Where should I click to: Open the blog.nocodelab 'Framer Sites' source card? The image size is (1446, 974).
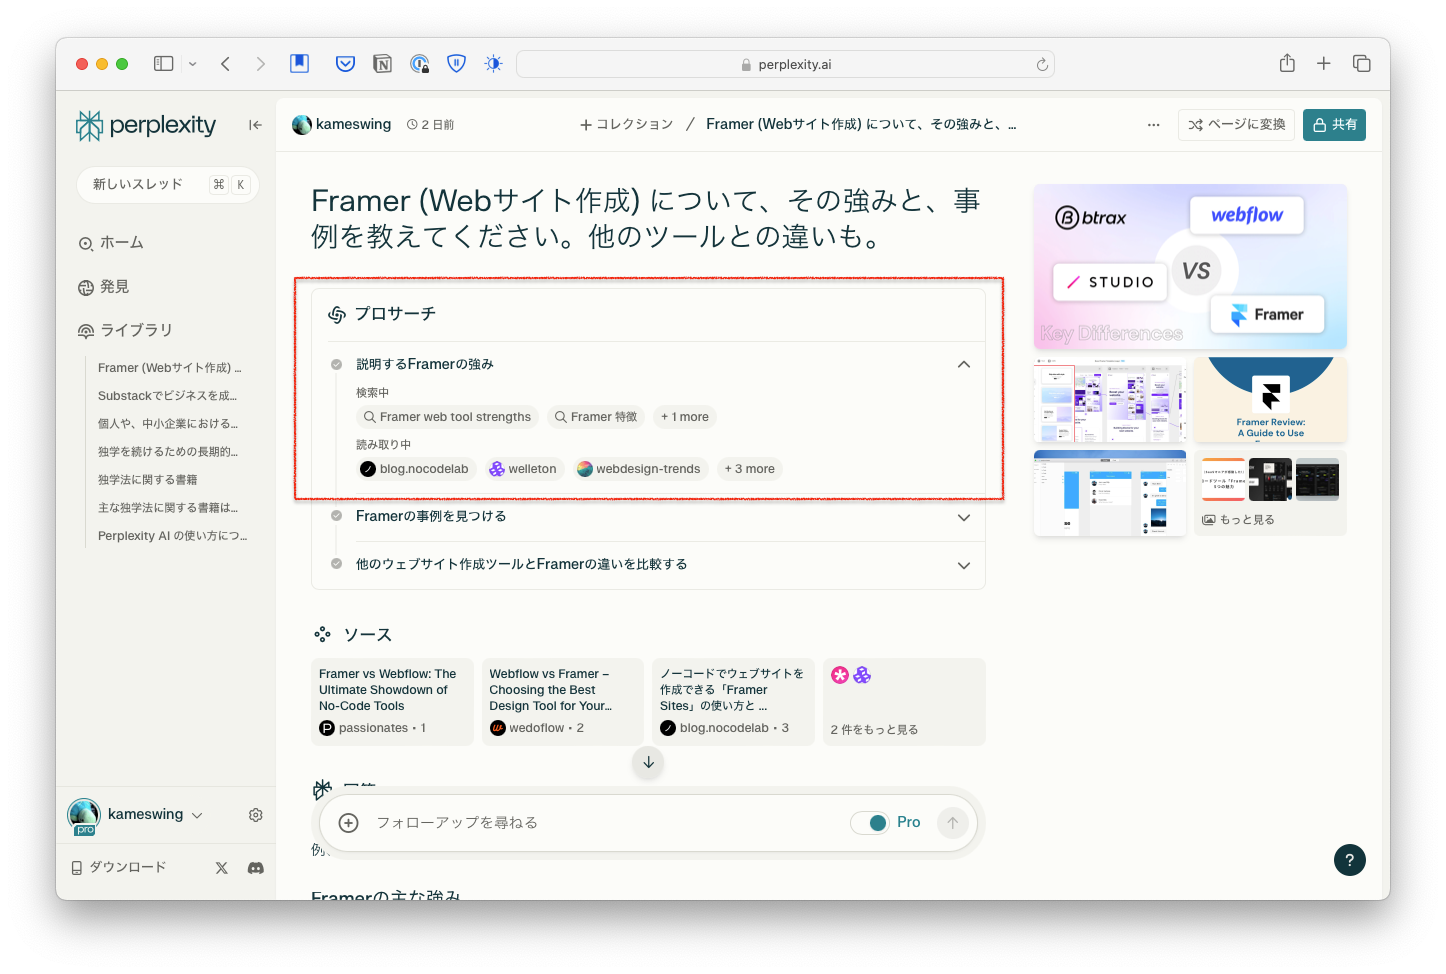[733, 702]
